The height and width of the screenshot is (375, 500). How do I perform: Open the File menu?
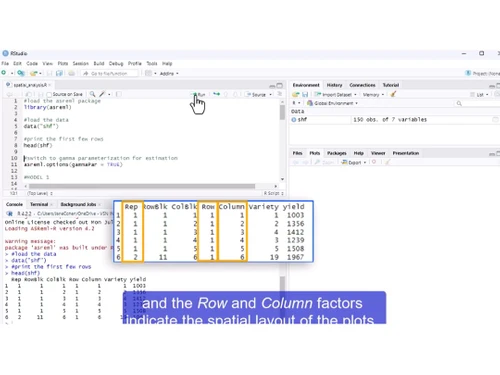point(5,63)
